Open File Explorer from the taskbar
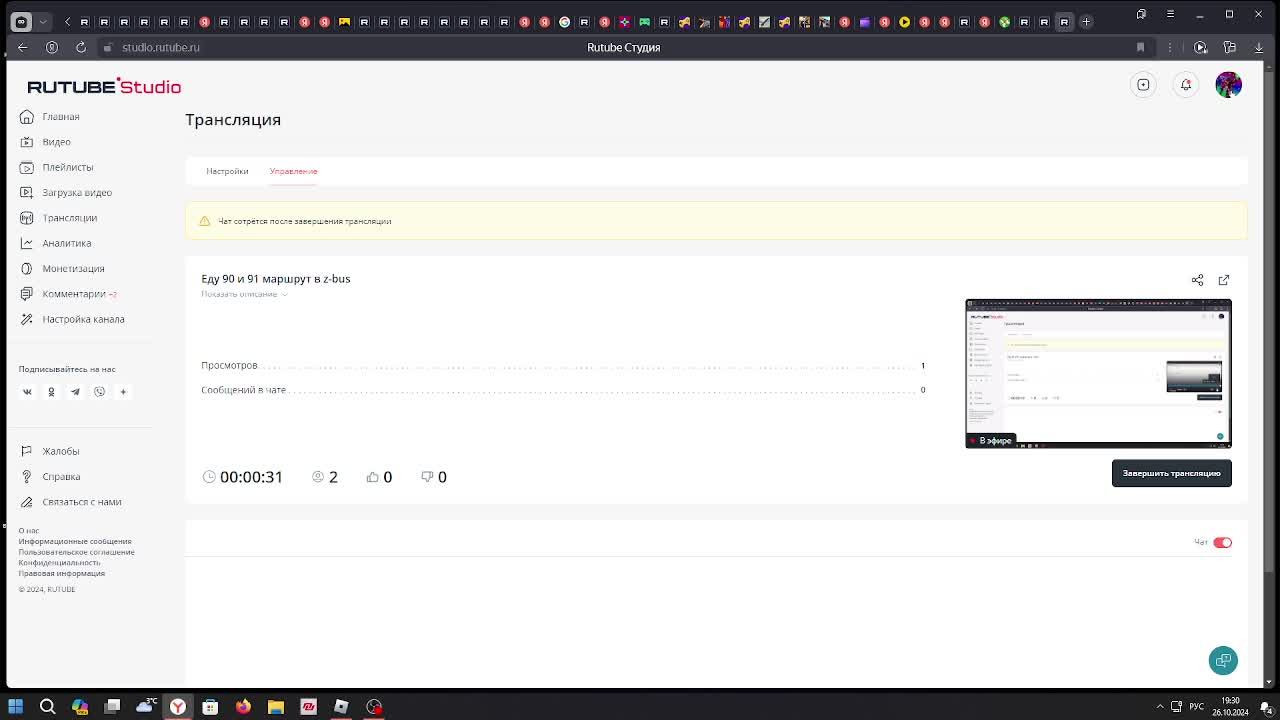The image size is (1280, 720). point(276,707)
